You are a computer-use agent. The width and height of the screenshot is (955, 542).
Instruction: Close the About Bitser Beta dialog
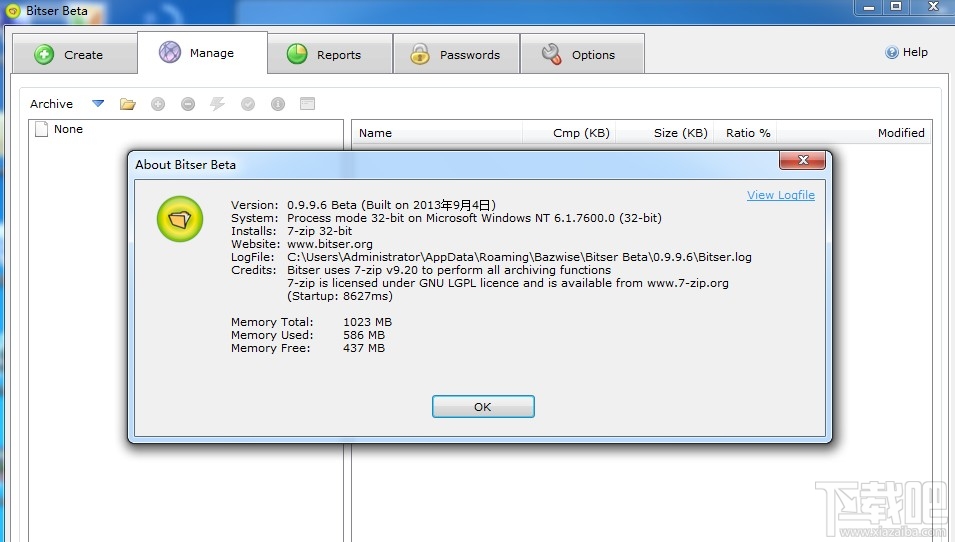(803, 160)
